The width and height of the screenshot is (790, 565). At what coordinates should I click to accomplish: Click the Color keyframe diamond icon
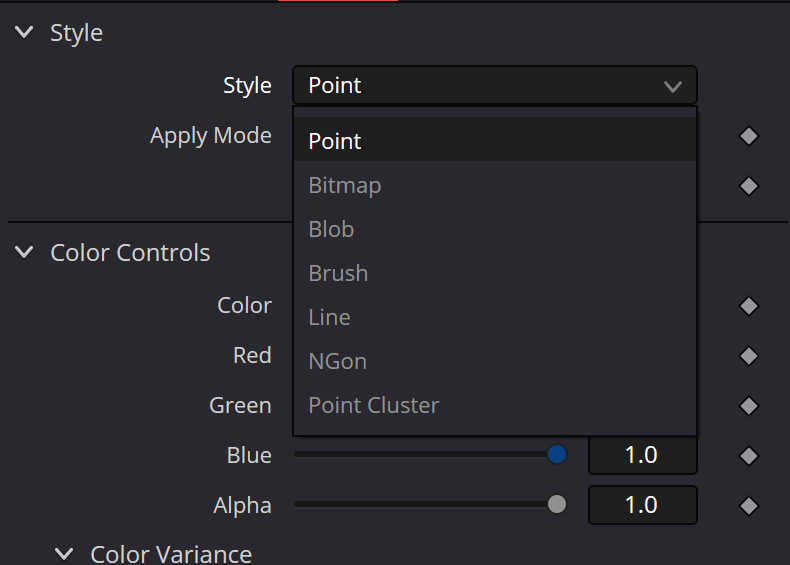pyautogui.click(x=749, y=306)
